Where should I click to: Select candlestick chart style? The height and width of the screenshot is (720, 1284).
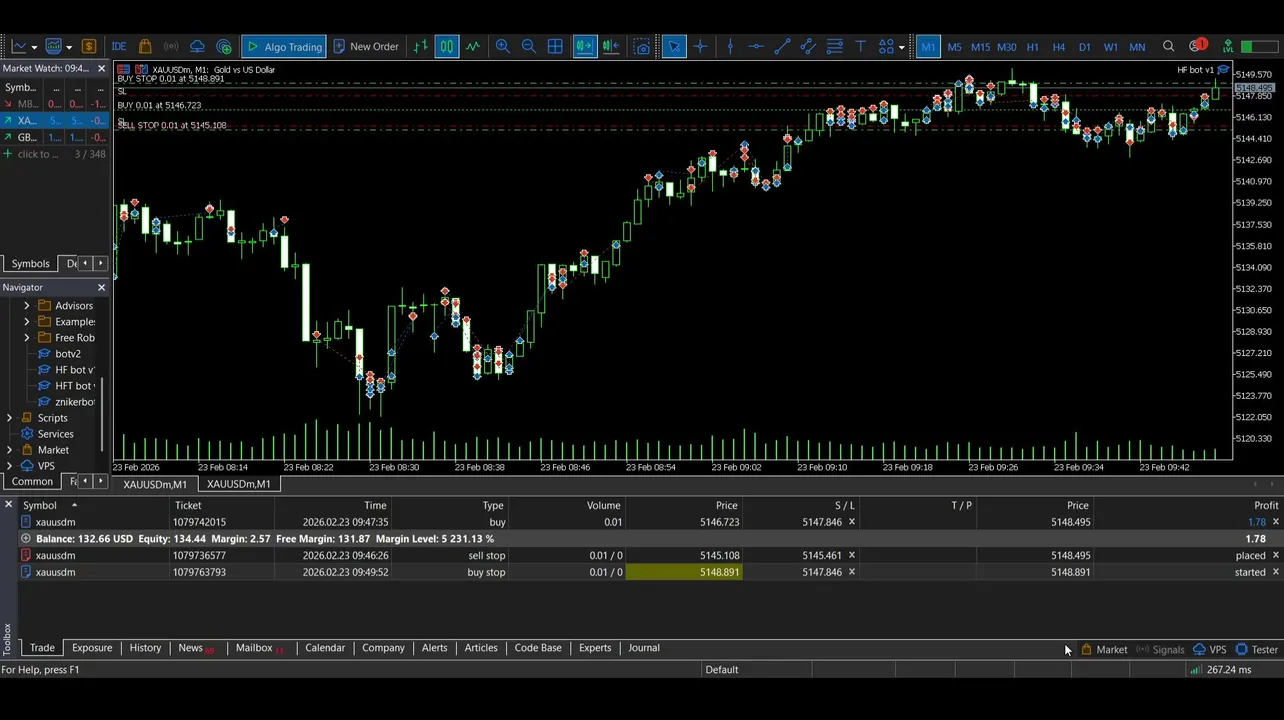click(446, 46)
